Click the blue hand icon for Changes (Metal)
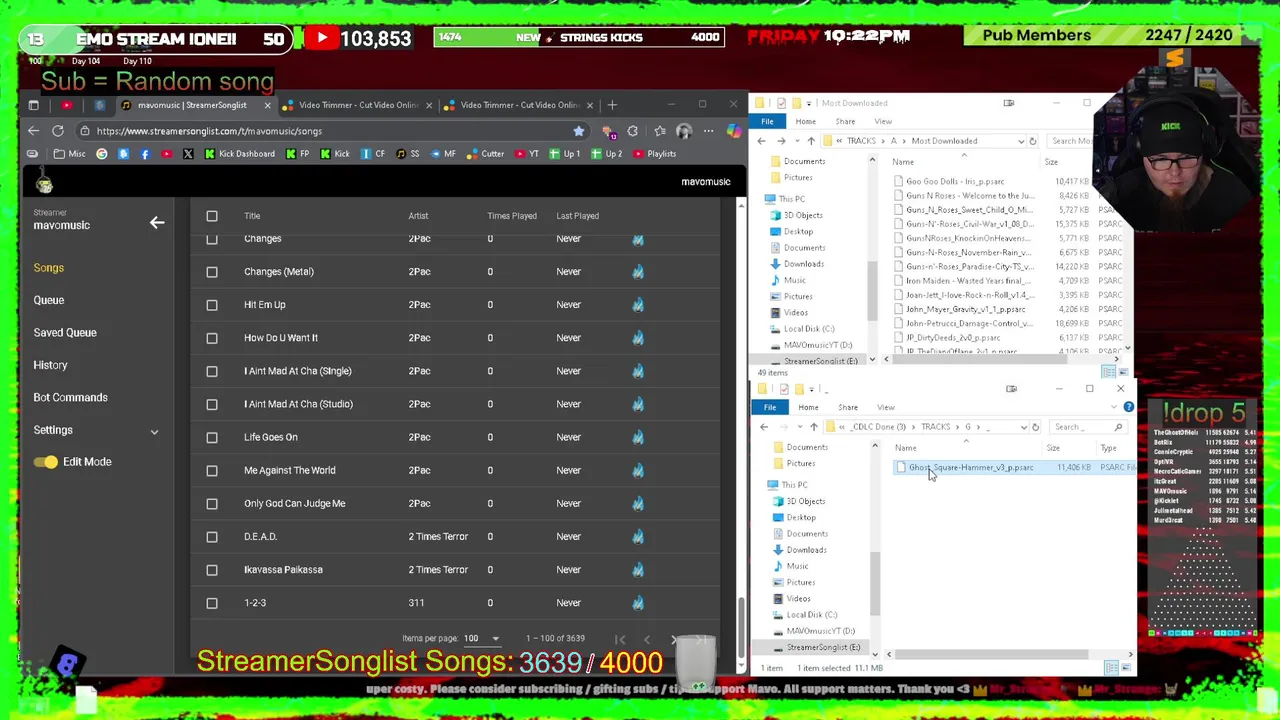 638,271
